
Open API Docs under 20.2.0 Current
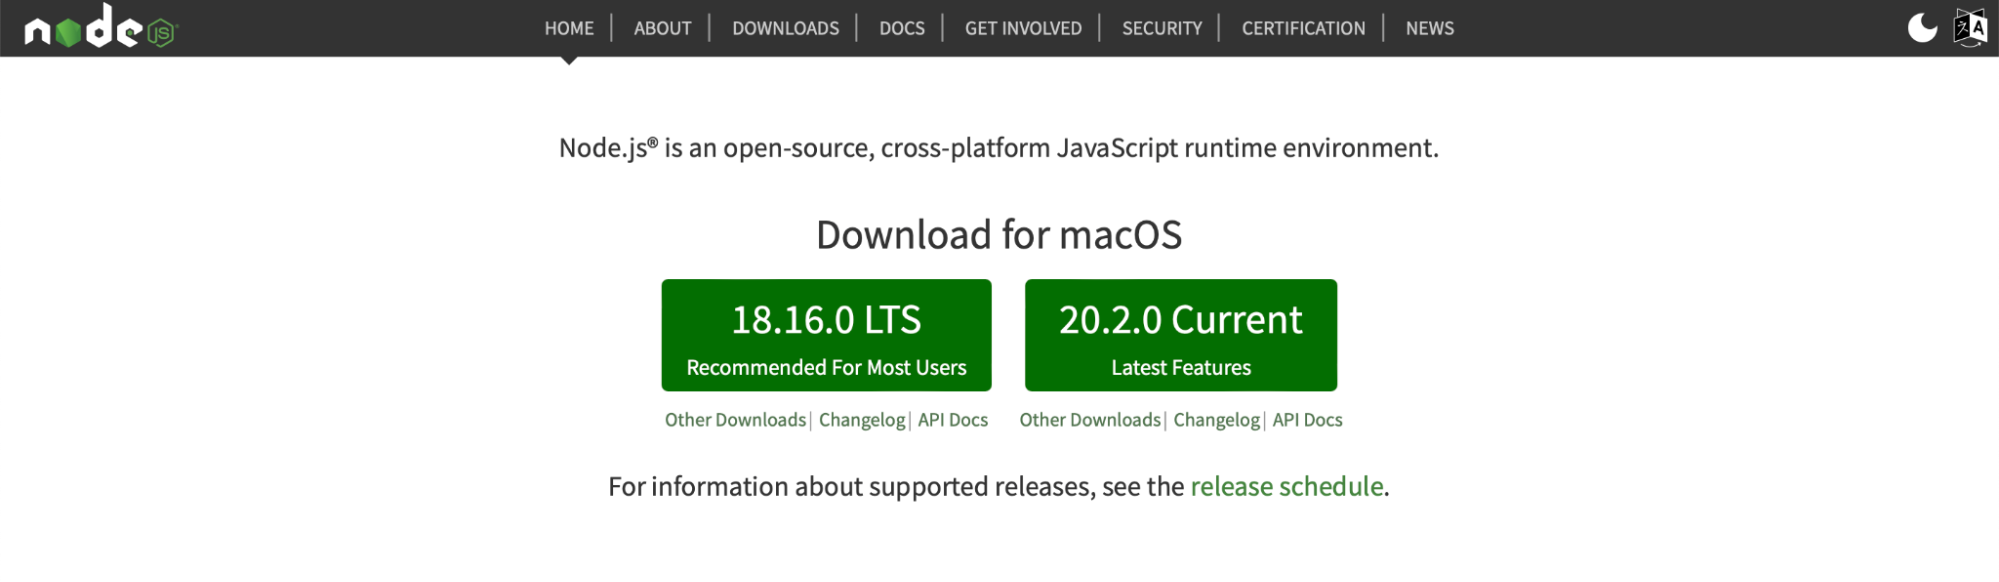click(x=1307, y=420)
